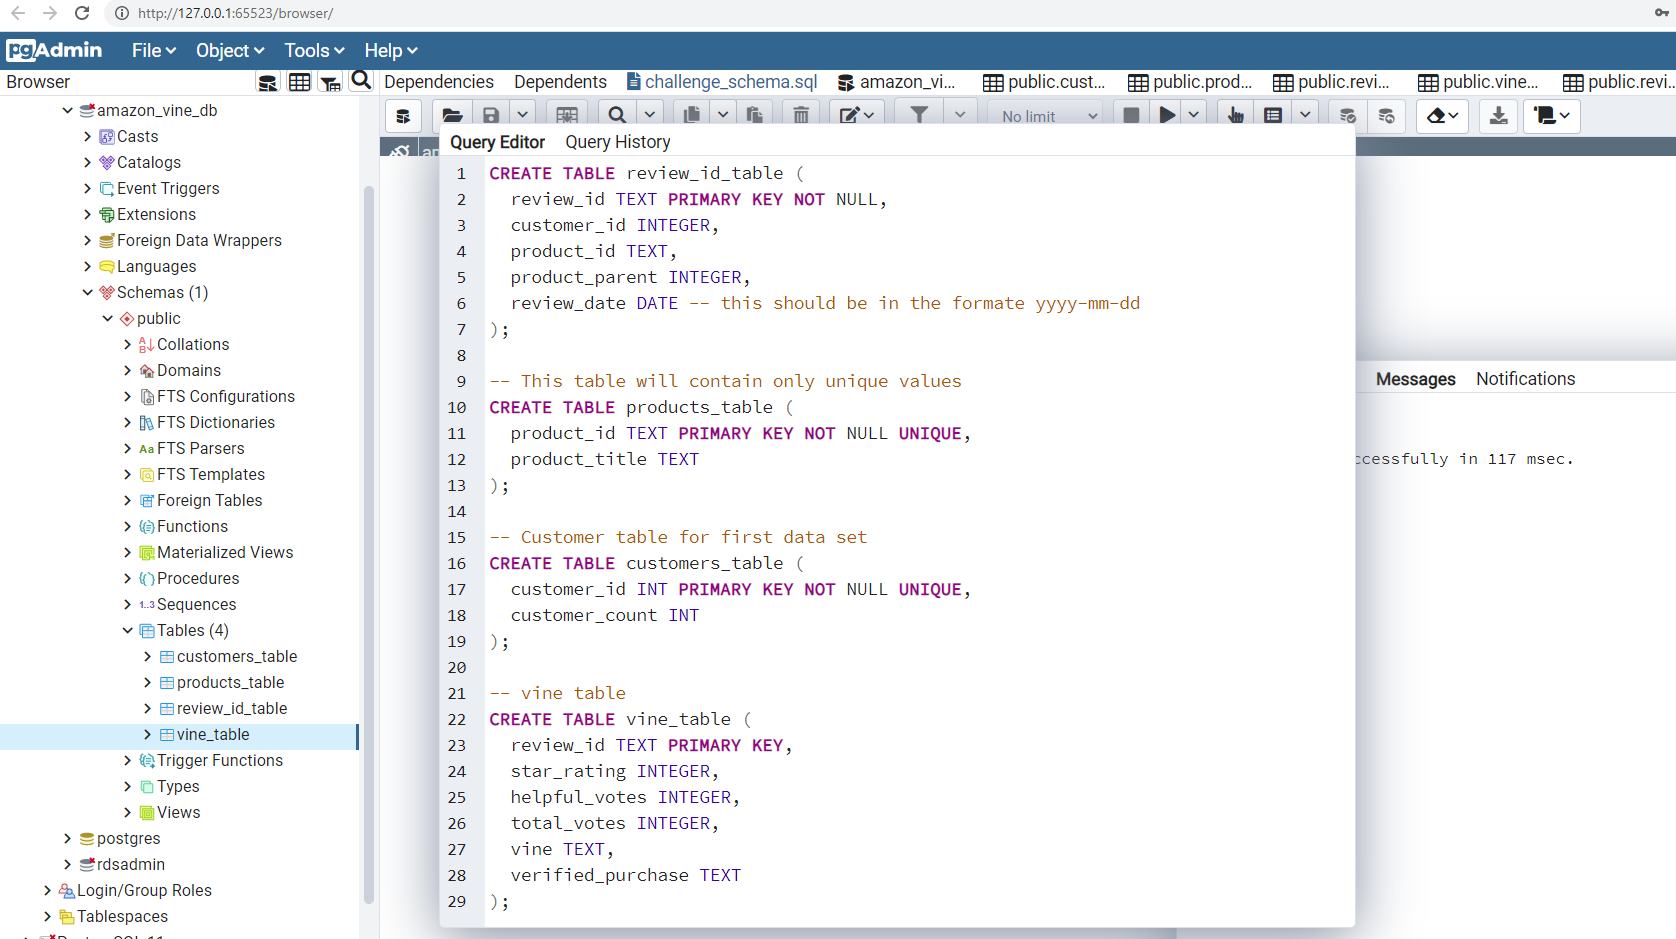
Task: Execute the query with the play button
Action: 1166,114
